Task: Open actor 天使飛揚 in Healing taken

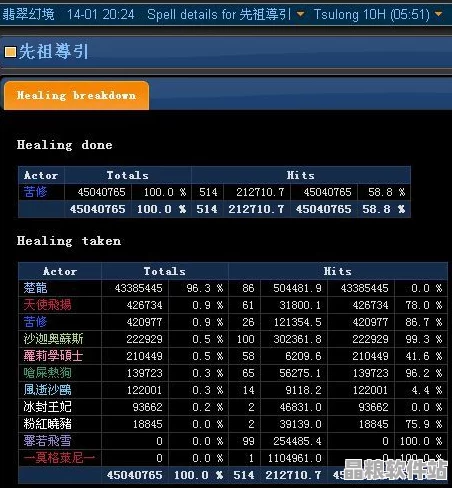Action: 47,305
